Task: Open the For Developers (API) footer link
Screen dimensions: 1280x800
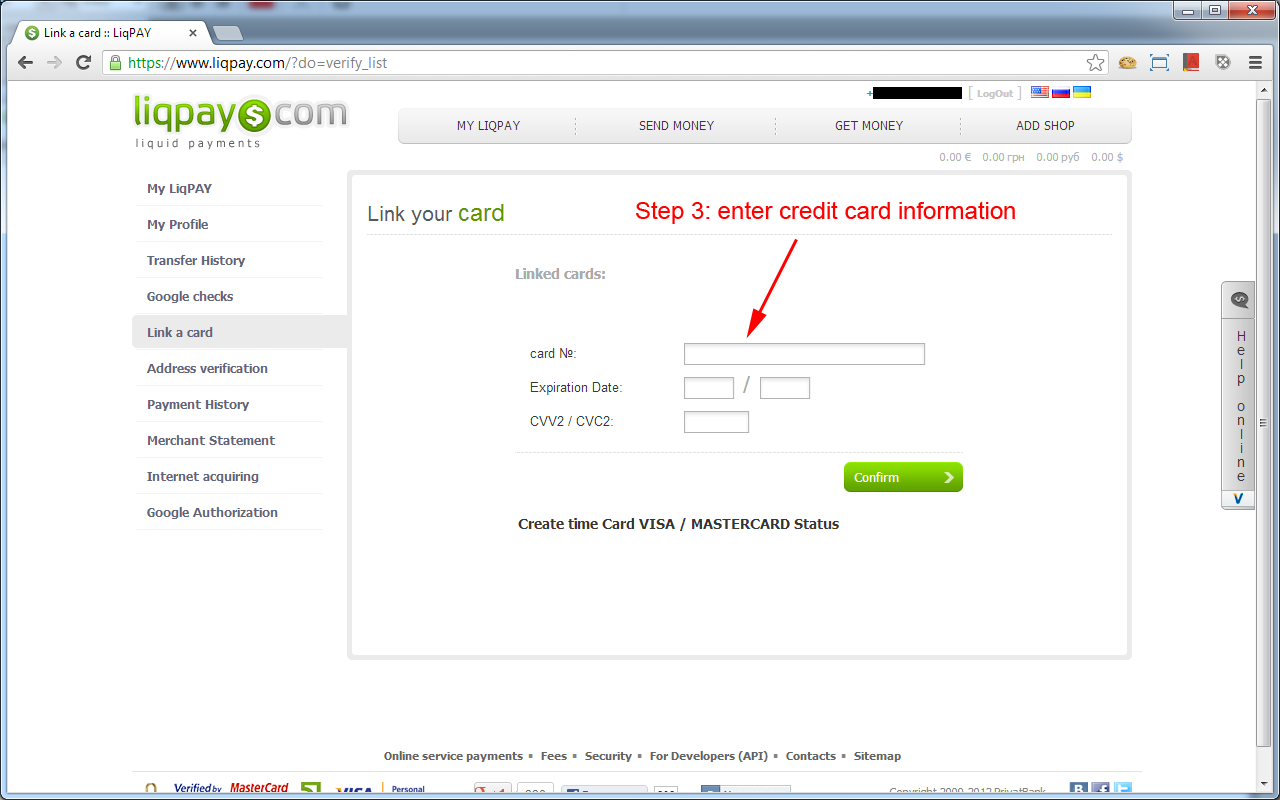Action: tap(709, 756)
